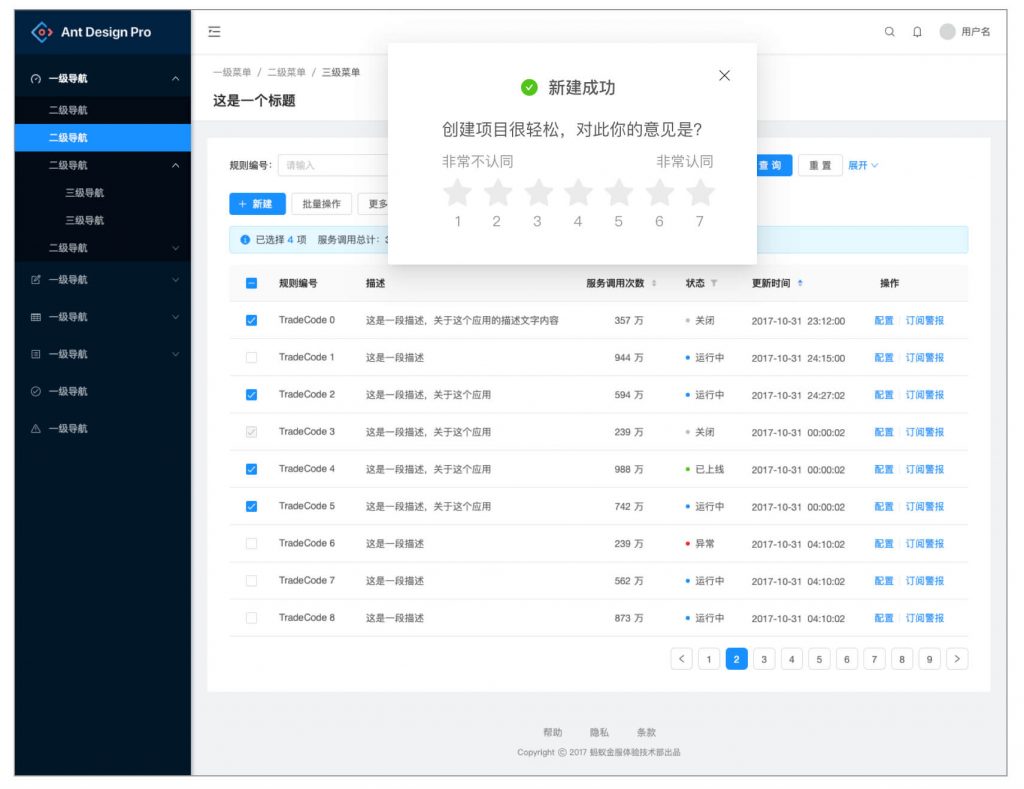Focus the 规则编号 input field
This screenshot has width=1024, height=789.
(333, 165)
